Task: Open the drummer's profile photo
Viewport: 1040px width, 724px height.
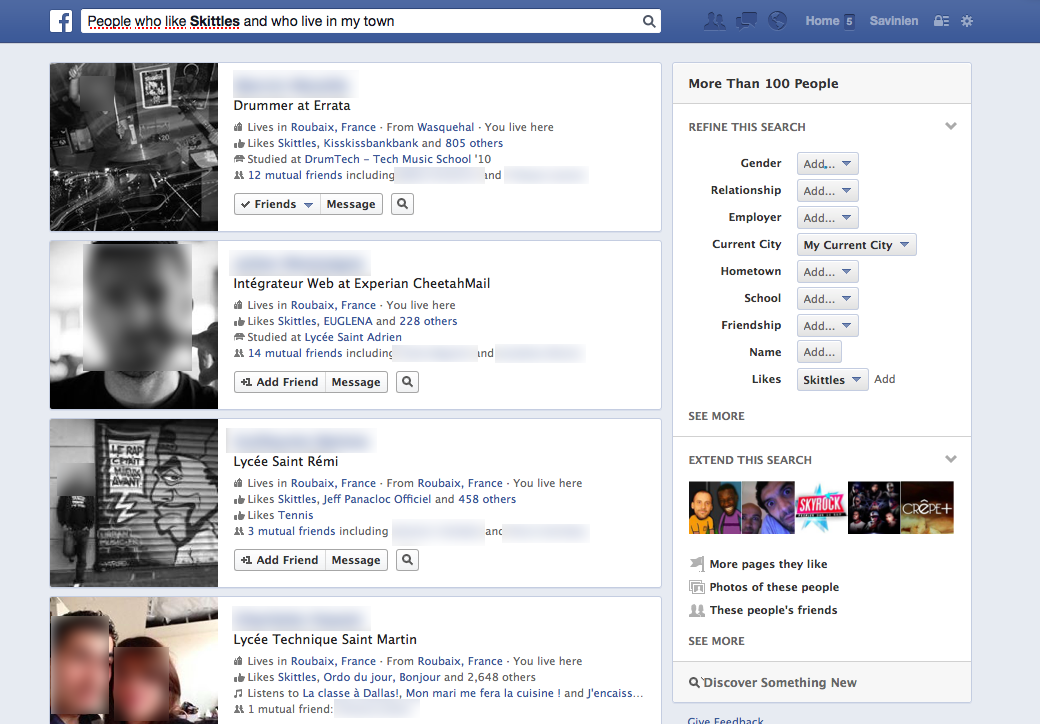Action: point(134,147)
